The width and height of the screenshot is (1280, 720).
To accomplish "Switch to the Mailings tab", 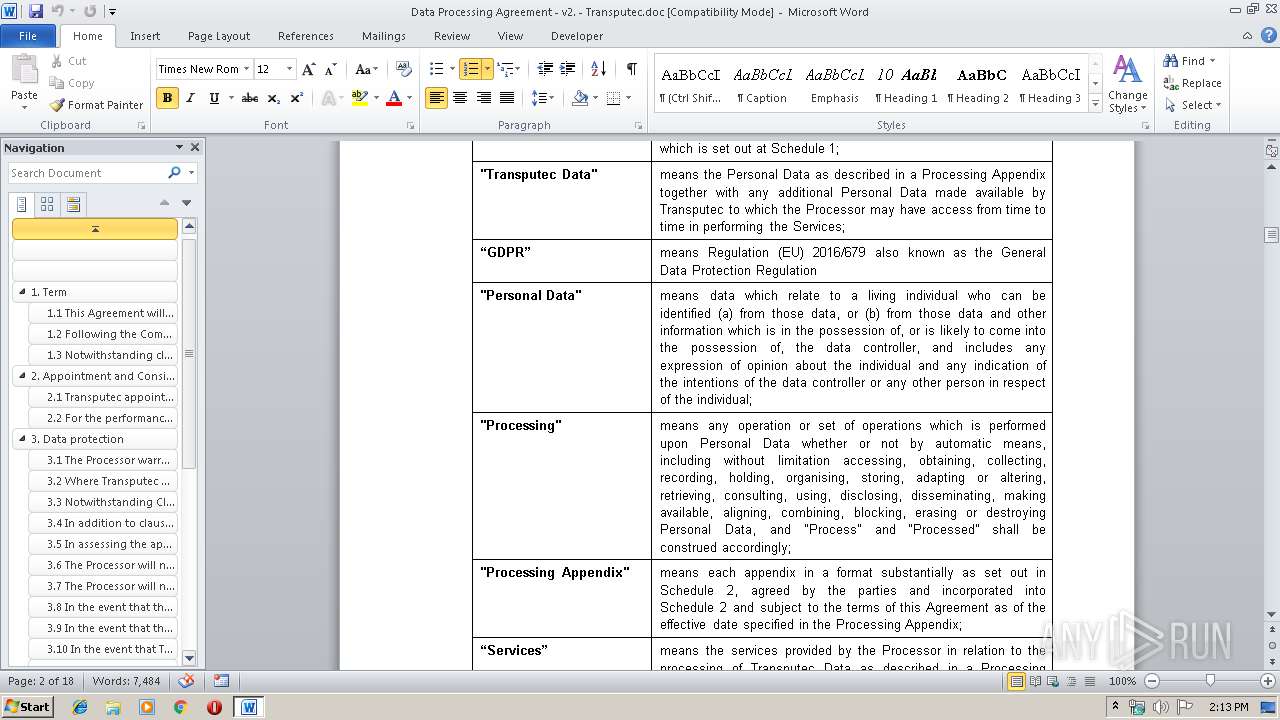I will [384, 36].
